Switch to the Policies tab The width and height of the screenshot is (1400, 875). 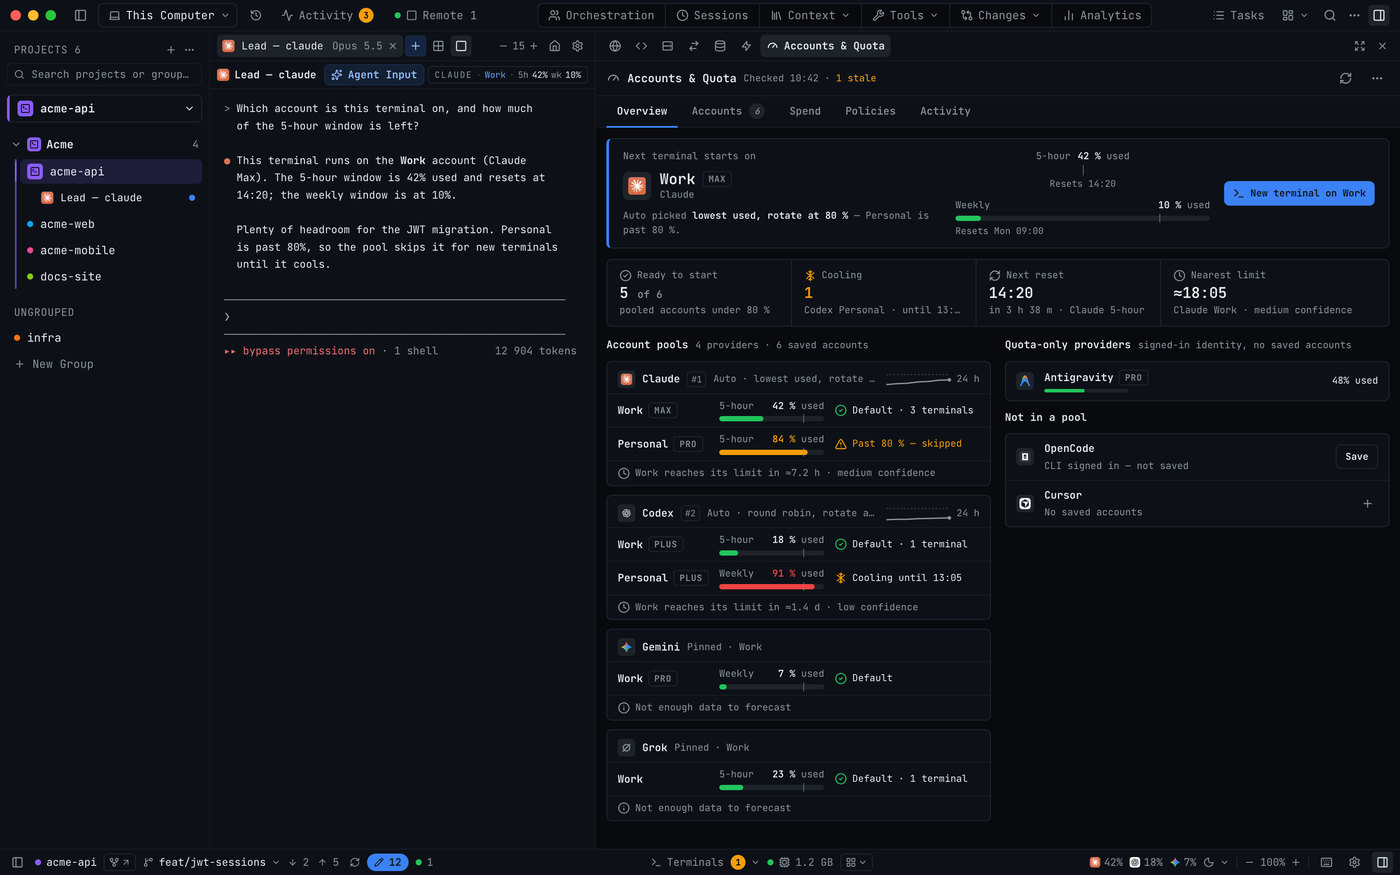pyautogui.click(x=870, y=111)
